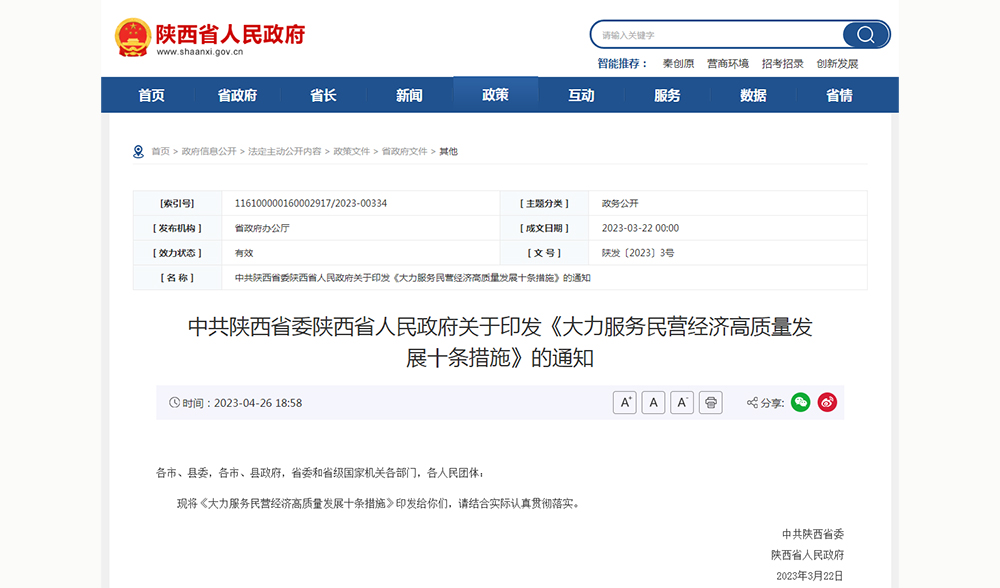Image resolution: width=1000 pixels, height=588 pixels.
Task: Open the 营商环境 recommended link
Action: [x=727, y=64]
